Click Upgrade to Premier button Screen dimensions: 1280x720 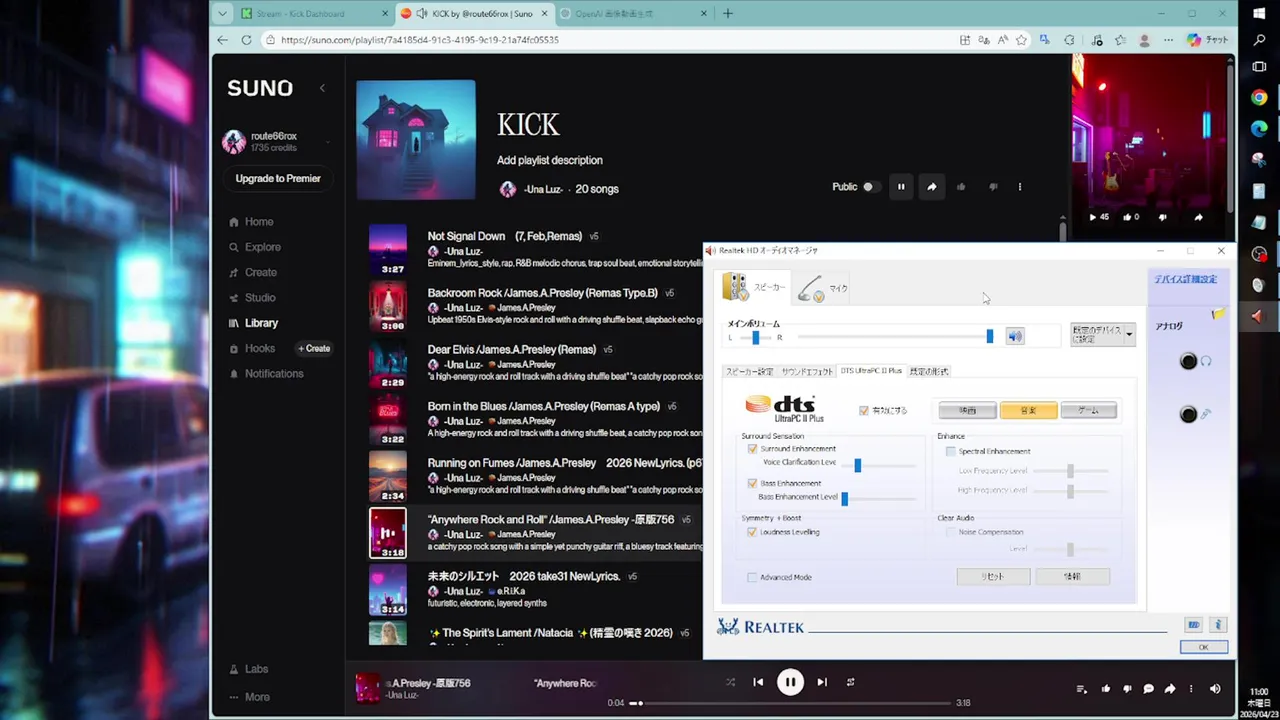click(x=278, y=179)
